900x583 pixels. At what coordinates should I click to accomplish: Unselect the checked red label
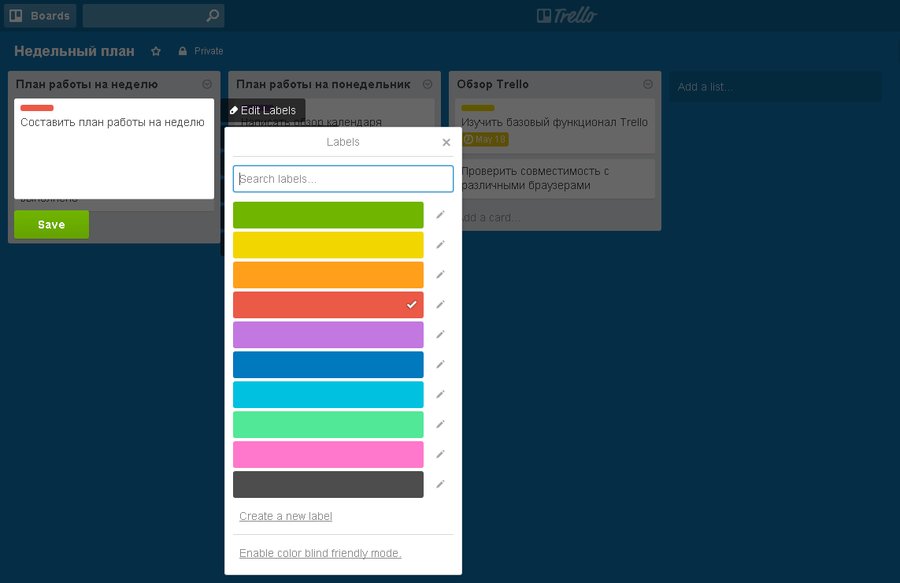[x=328, y=305]
